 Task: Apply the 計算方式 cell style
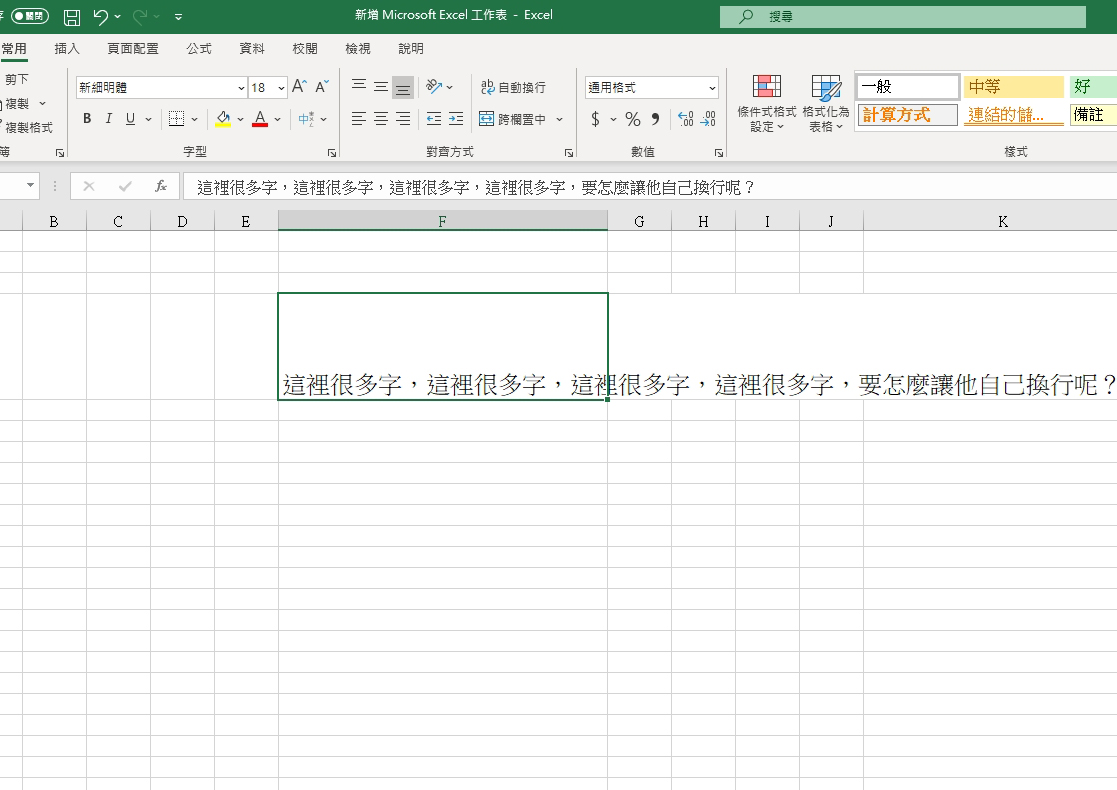(x=906, y=114)
